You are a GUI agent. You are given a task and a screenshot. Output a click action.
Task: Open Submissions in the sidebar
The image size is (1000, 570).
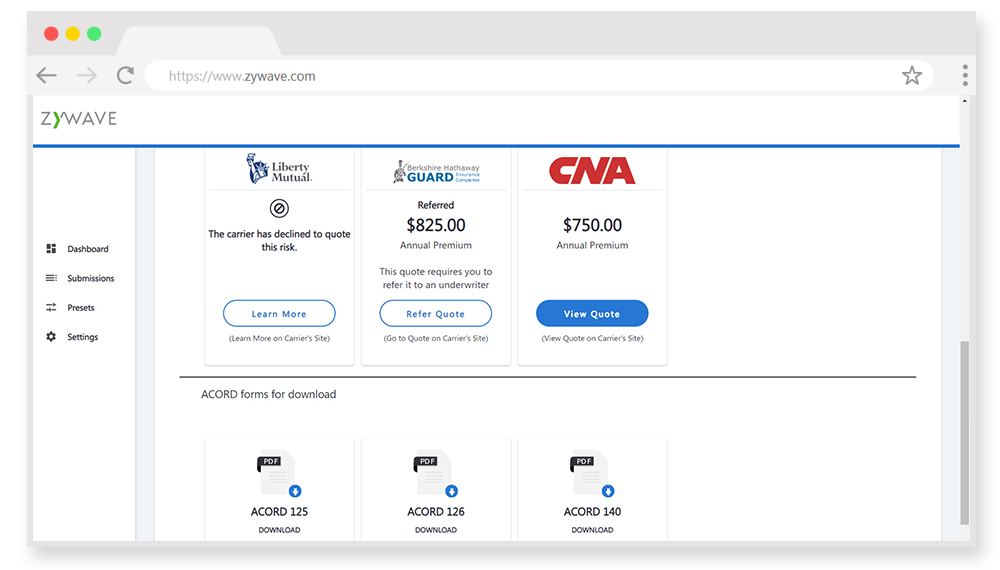pyautogui.click(x=91, y=278)
